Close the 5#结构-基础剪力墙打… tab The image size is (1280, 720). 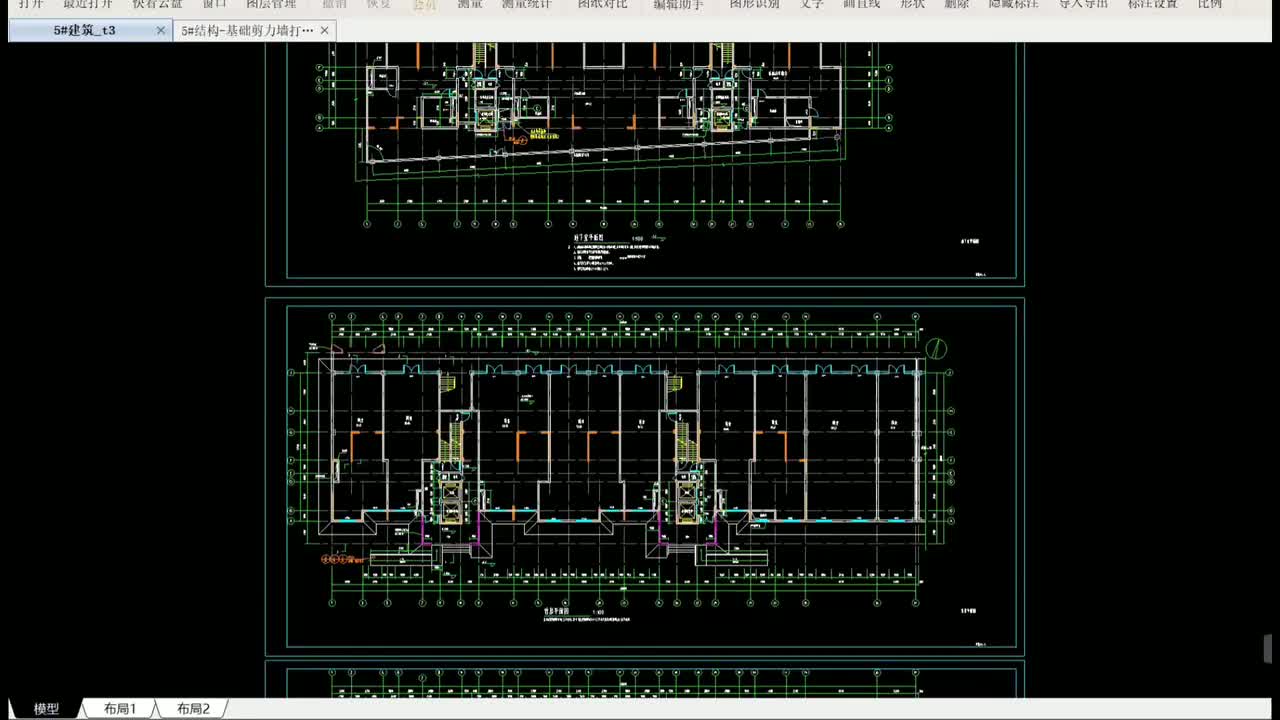click(324, 31)
